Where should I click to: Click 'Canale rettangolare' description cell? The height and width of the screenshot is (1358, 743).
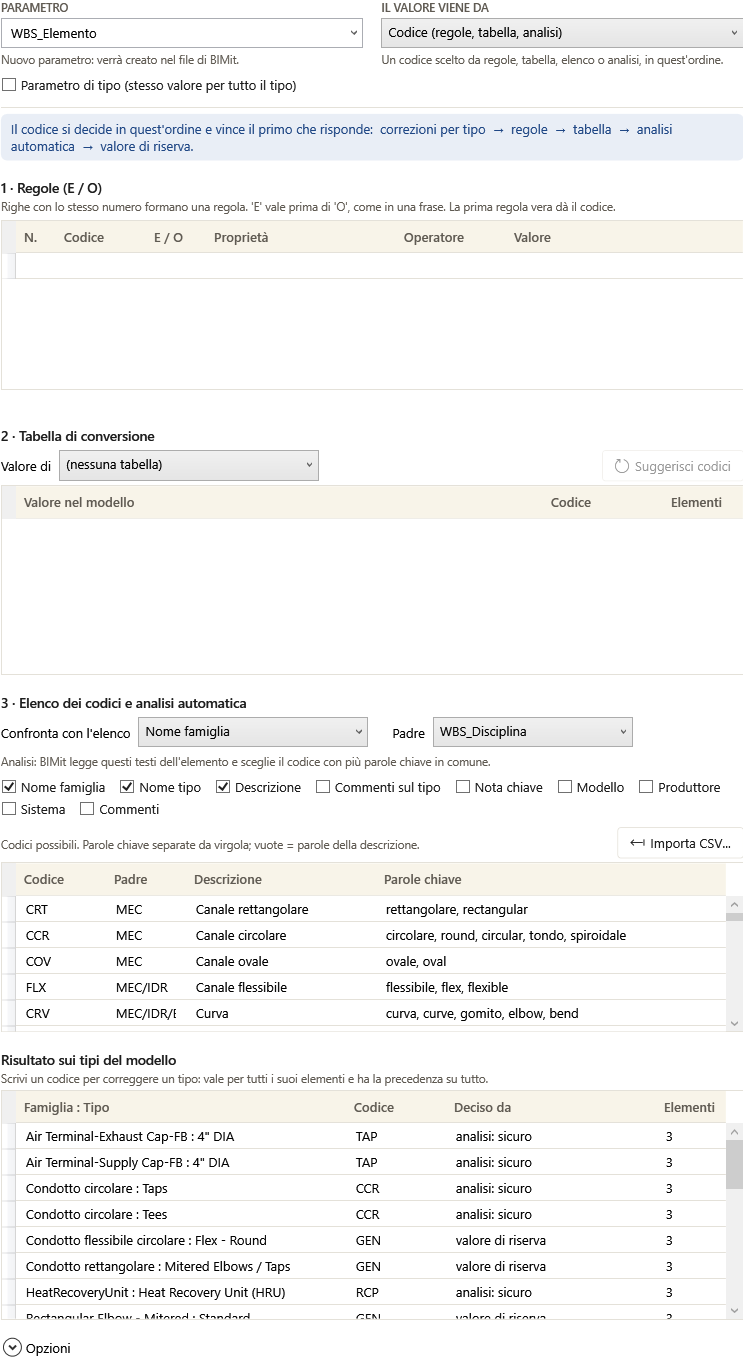coord(281,910)
